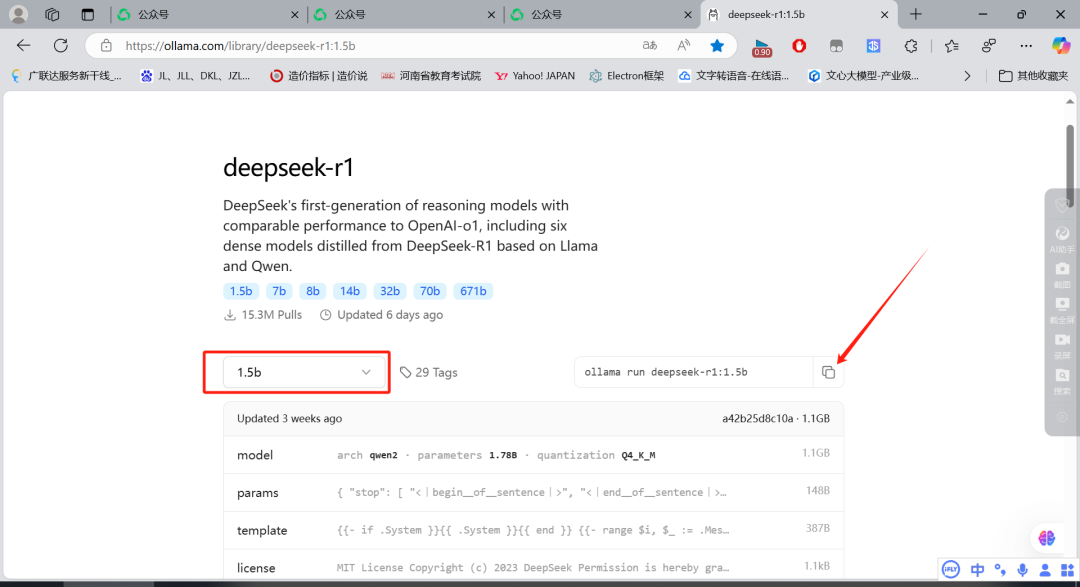Image resolution: width=1080 pixels, height=587 pixels.
Task: Open the 其他收藏夹 bookmarks folder
Action: point(1033,76)
